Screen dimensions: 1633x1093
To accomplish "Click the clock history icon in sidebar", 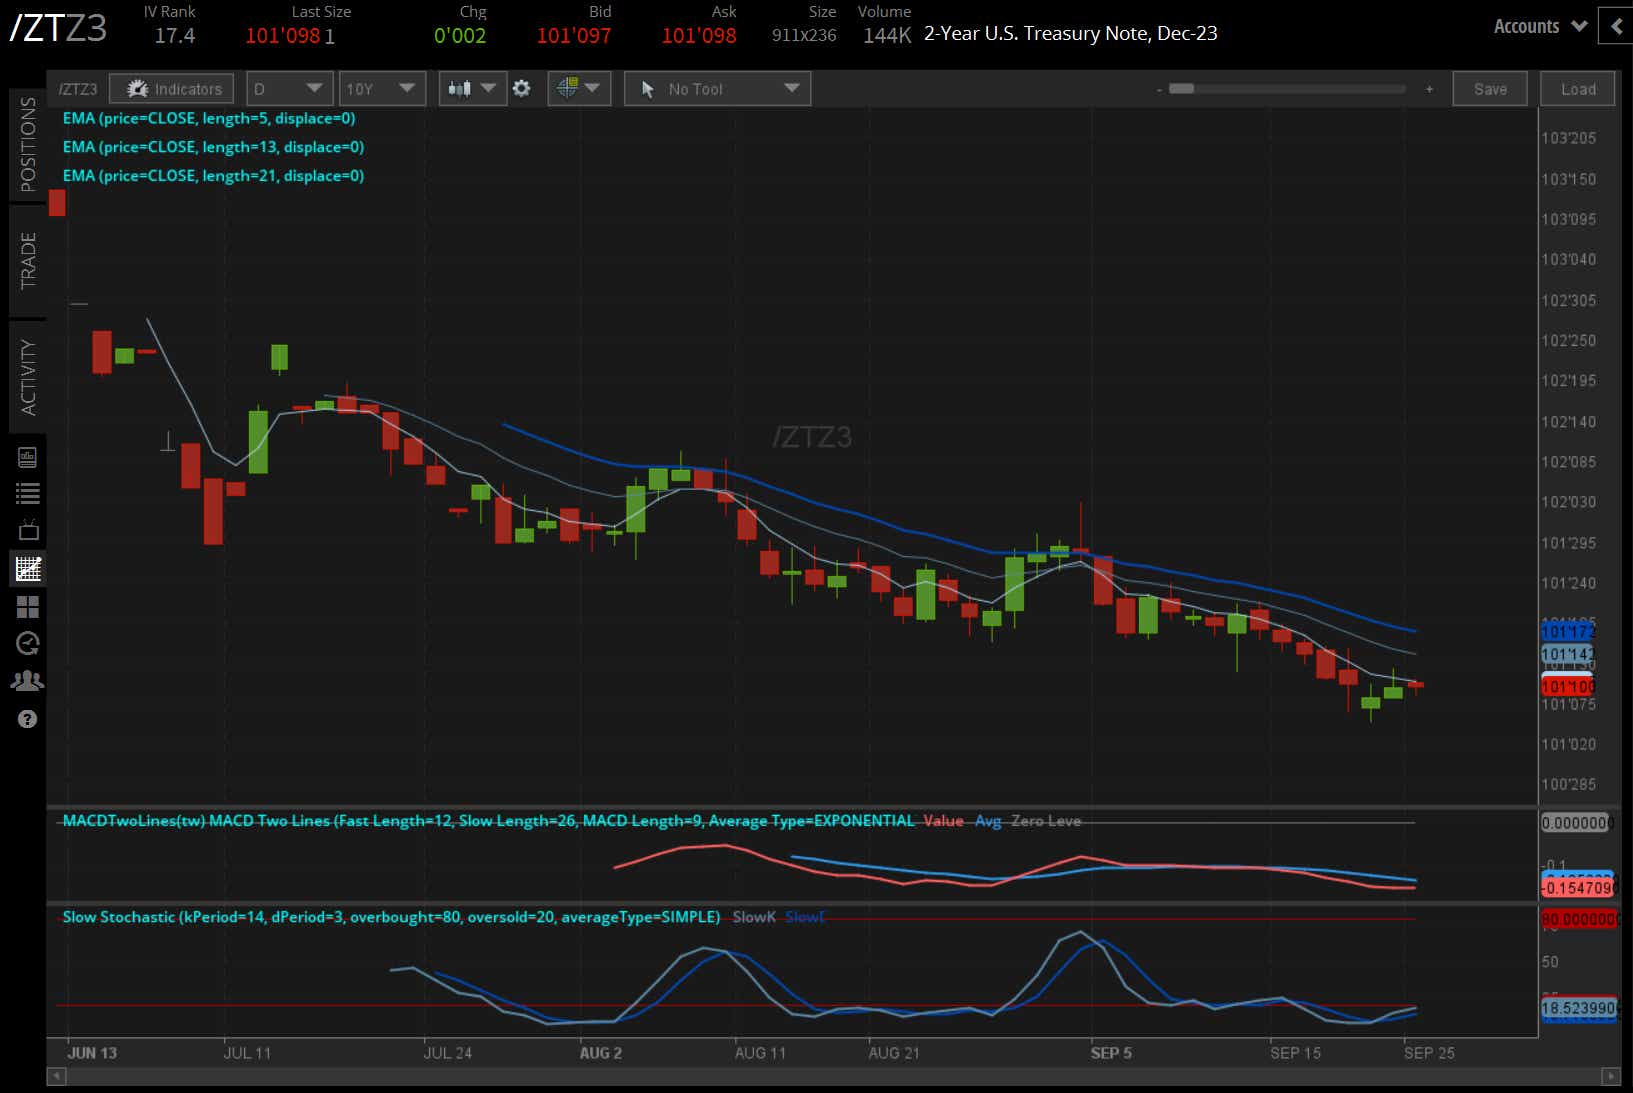I will coord(27,643).
